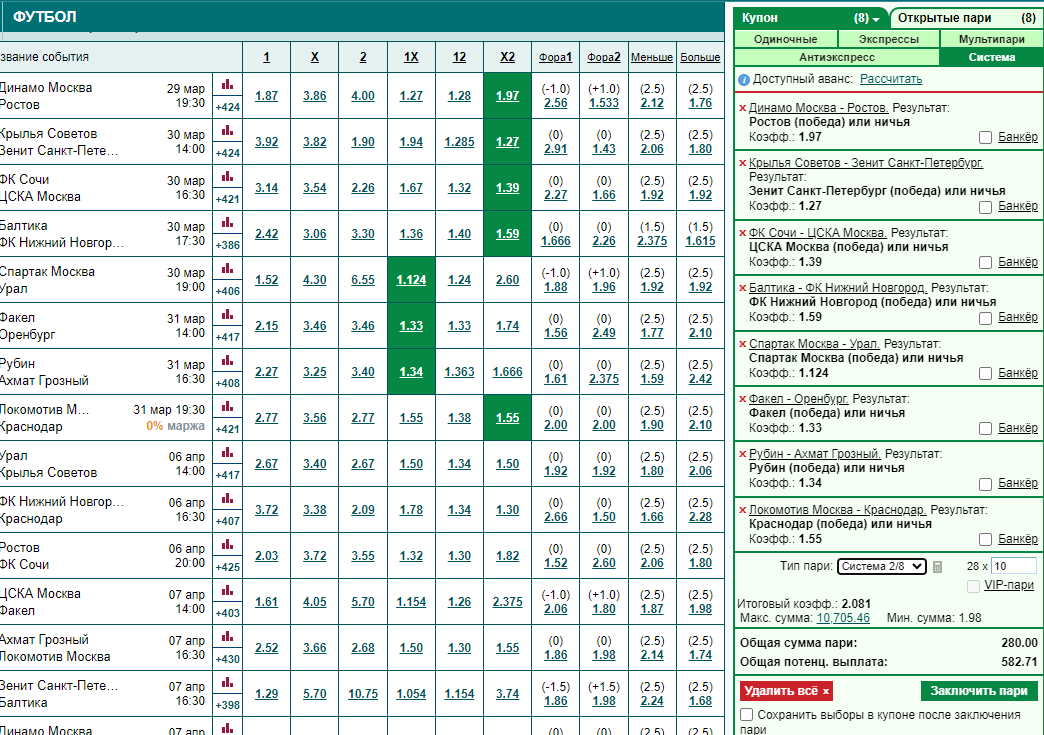Viewport: 1044px width, 735px height.
Task: Click the Больше column header
Action: click(700, 57)
